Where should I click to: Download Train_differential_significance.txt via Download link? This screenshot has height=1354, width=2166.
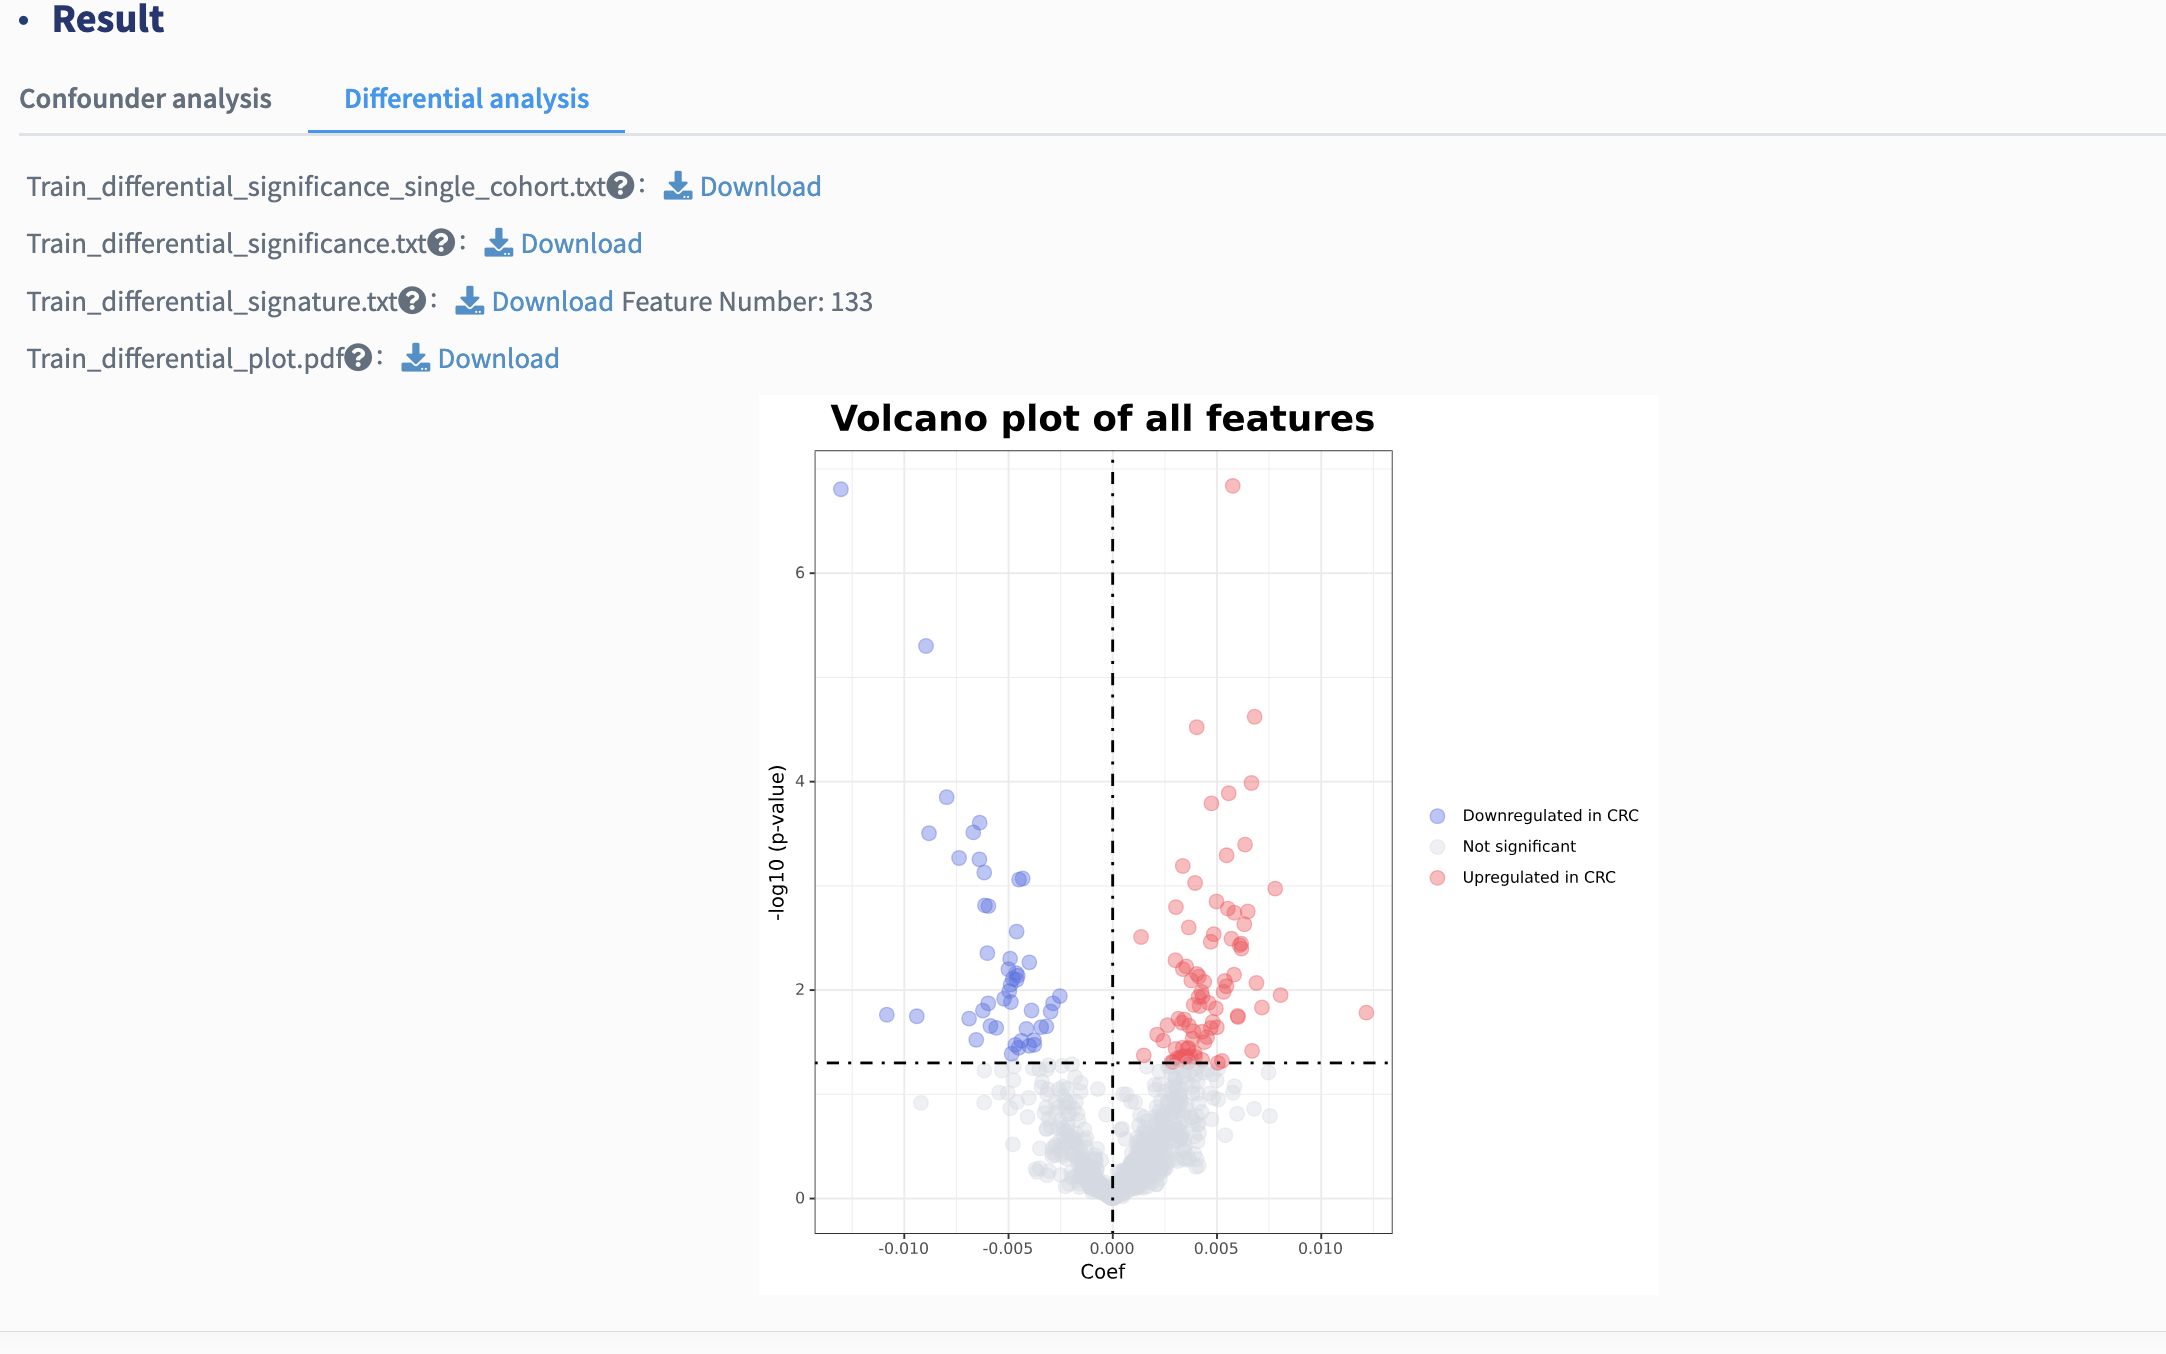[581, 243]
